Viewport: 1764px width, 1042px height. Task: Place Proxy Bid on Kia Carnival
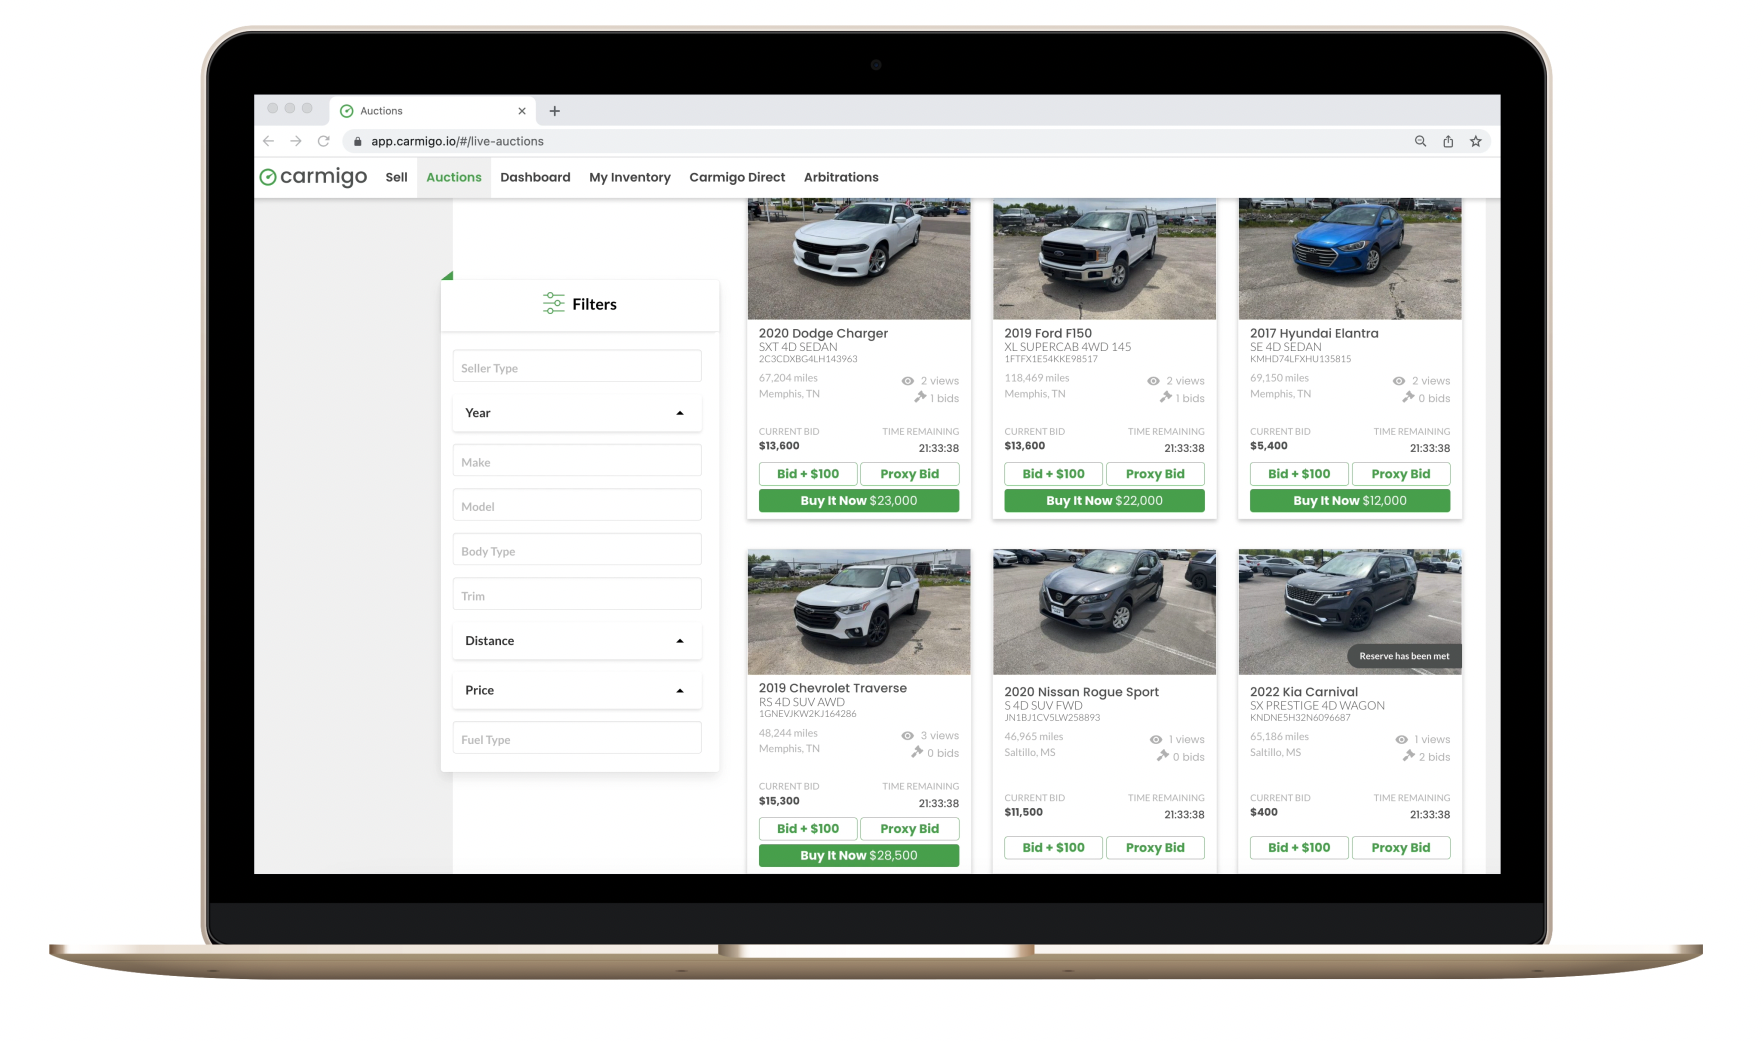click(x=1401, y=848)
